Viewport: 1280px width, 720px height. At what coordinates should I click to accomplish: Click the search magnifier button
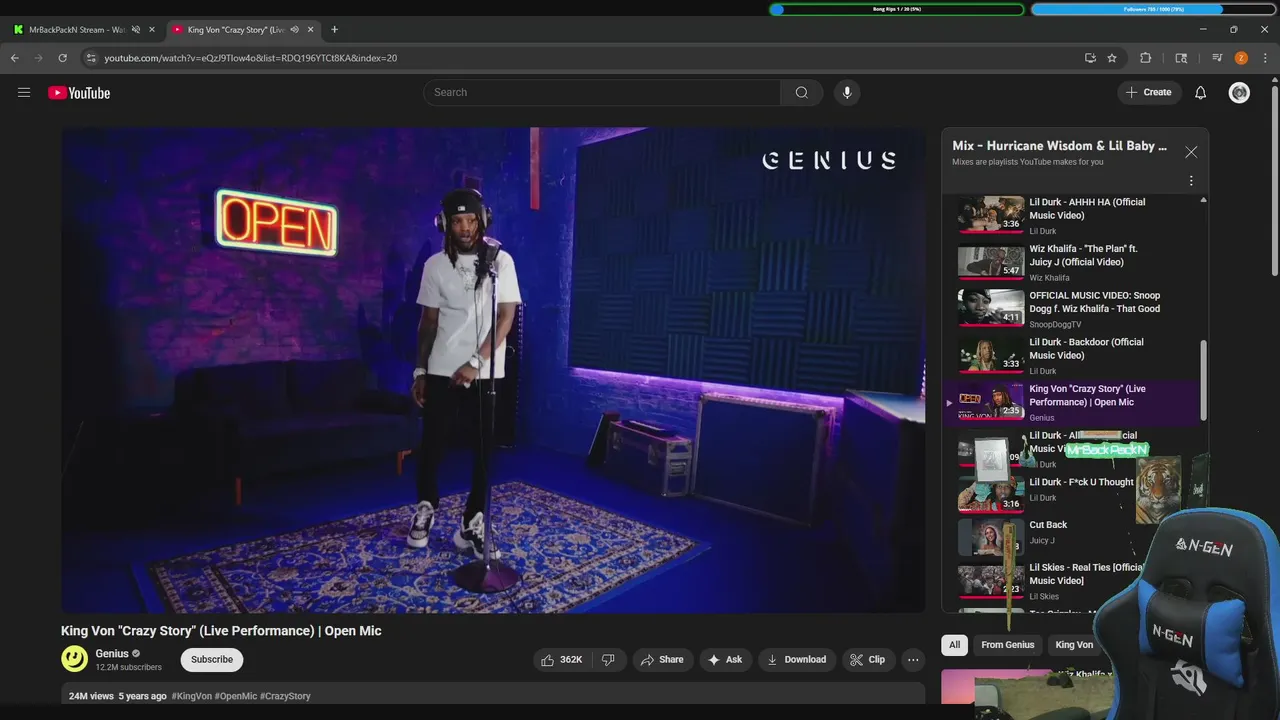801,93
